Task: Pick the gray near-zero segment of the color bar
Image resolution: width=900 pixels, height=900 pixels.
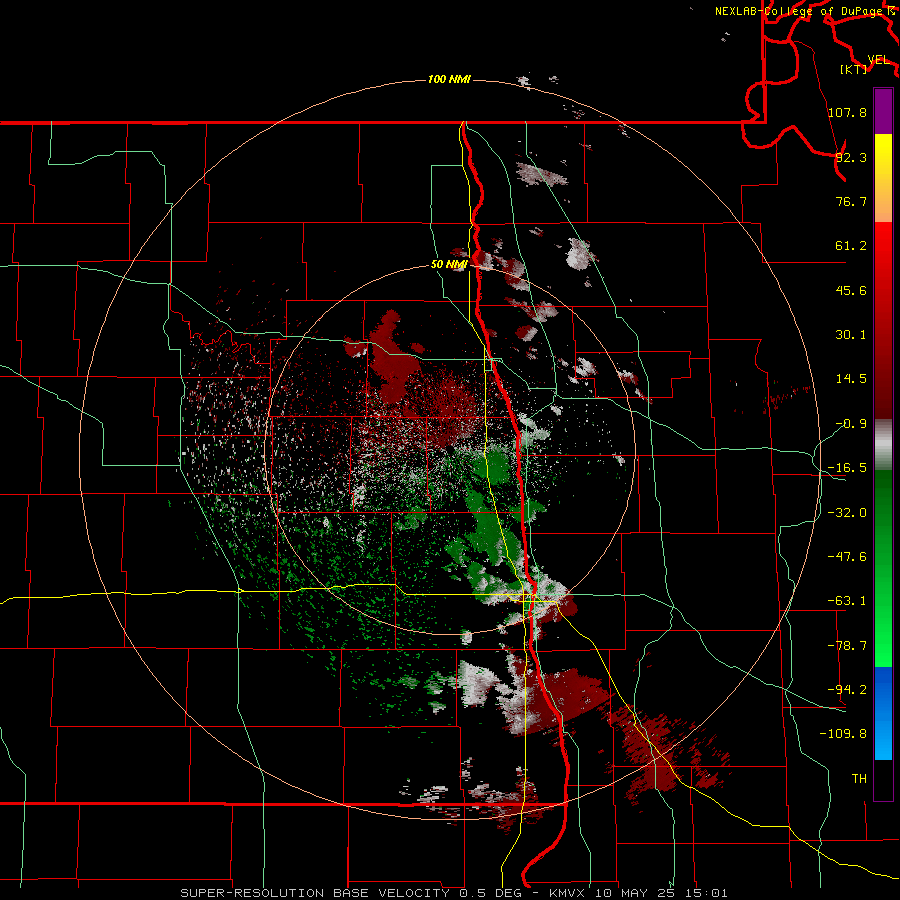Action: (x=883, y=445)
